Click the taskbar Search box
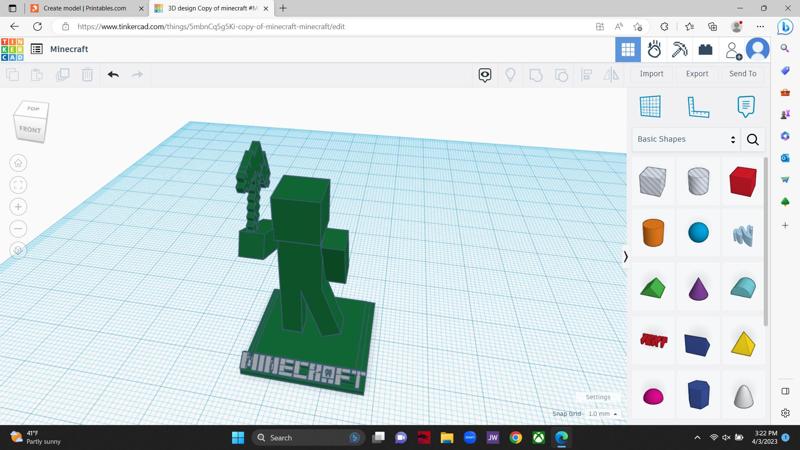 click(308, 438)
